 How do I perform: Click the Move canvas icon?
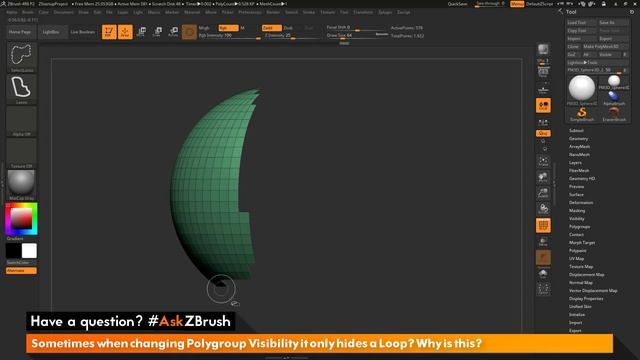click(x=543, y=177)
